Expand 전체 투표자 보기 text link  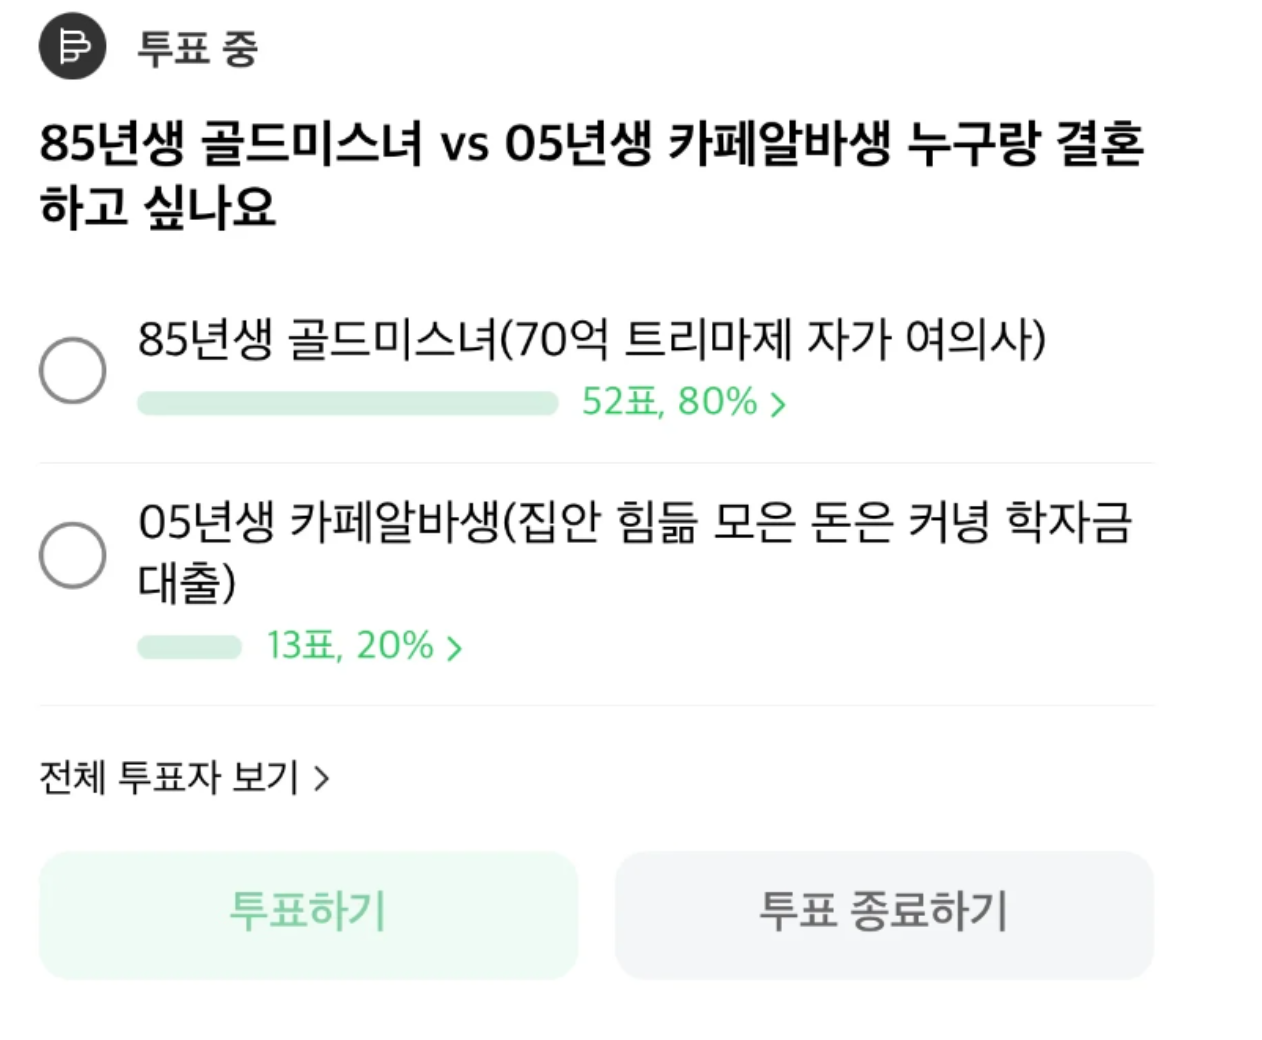pos(169,777)
